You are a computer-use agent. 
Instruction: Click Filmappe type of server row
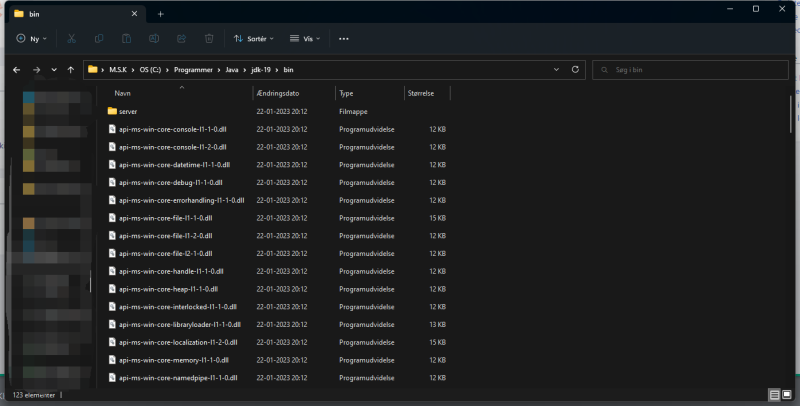coord(353,111)
